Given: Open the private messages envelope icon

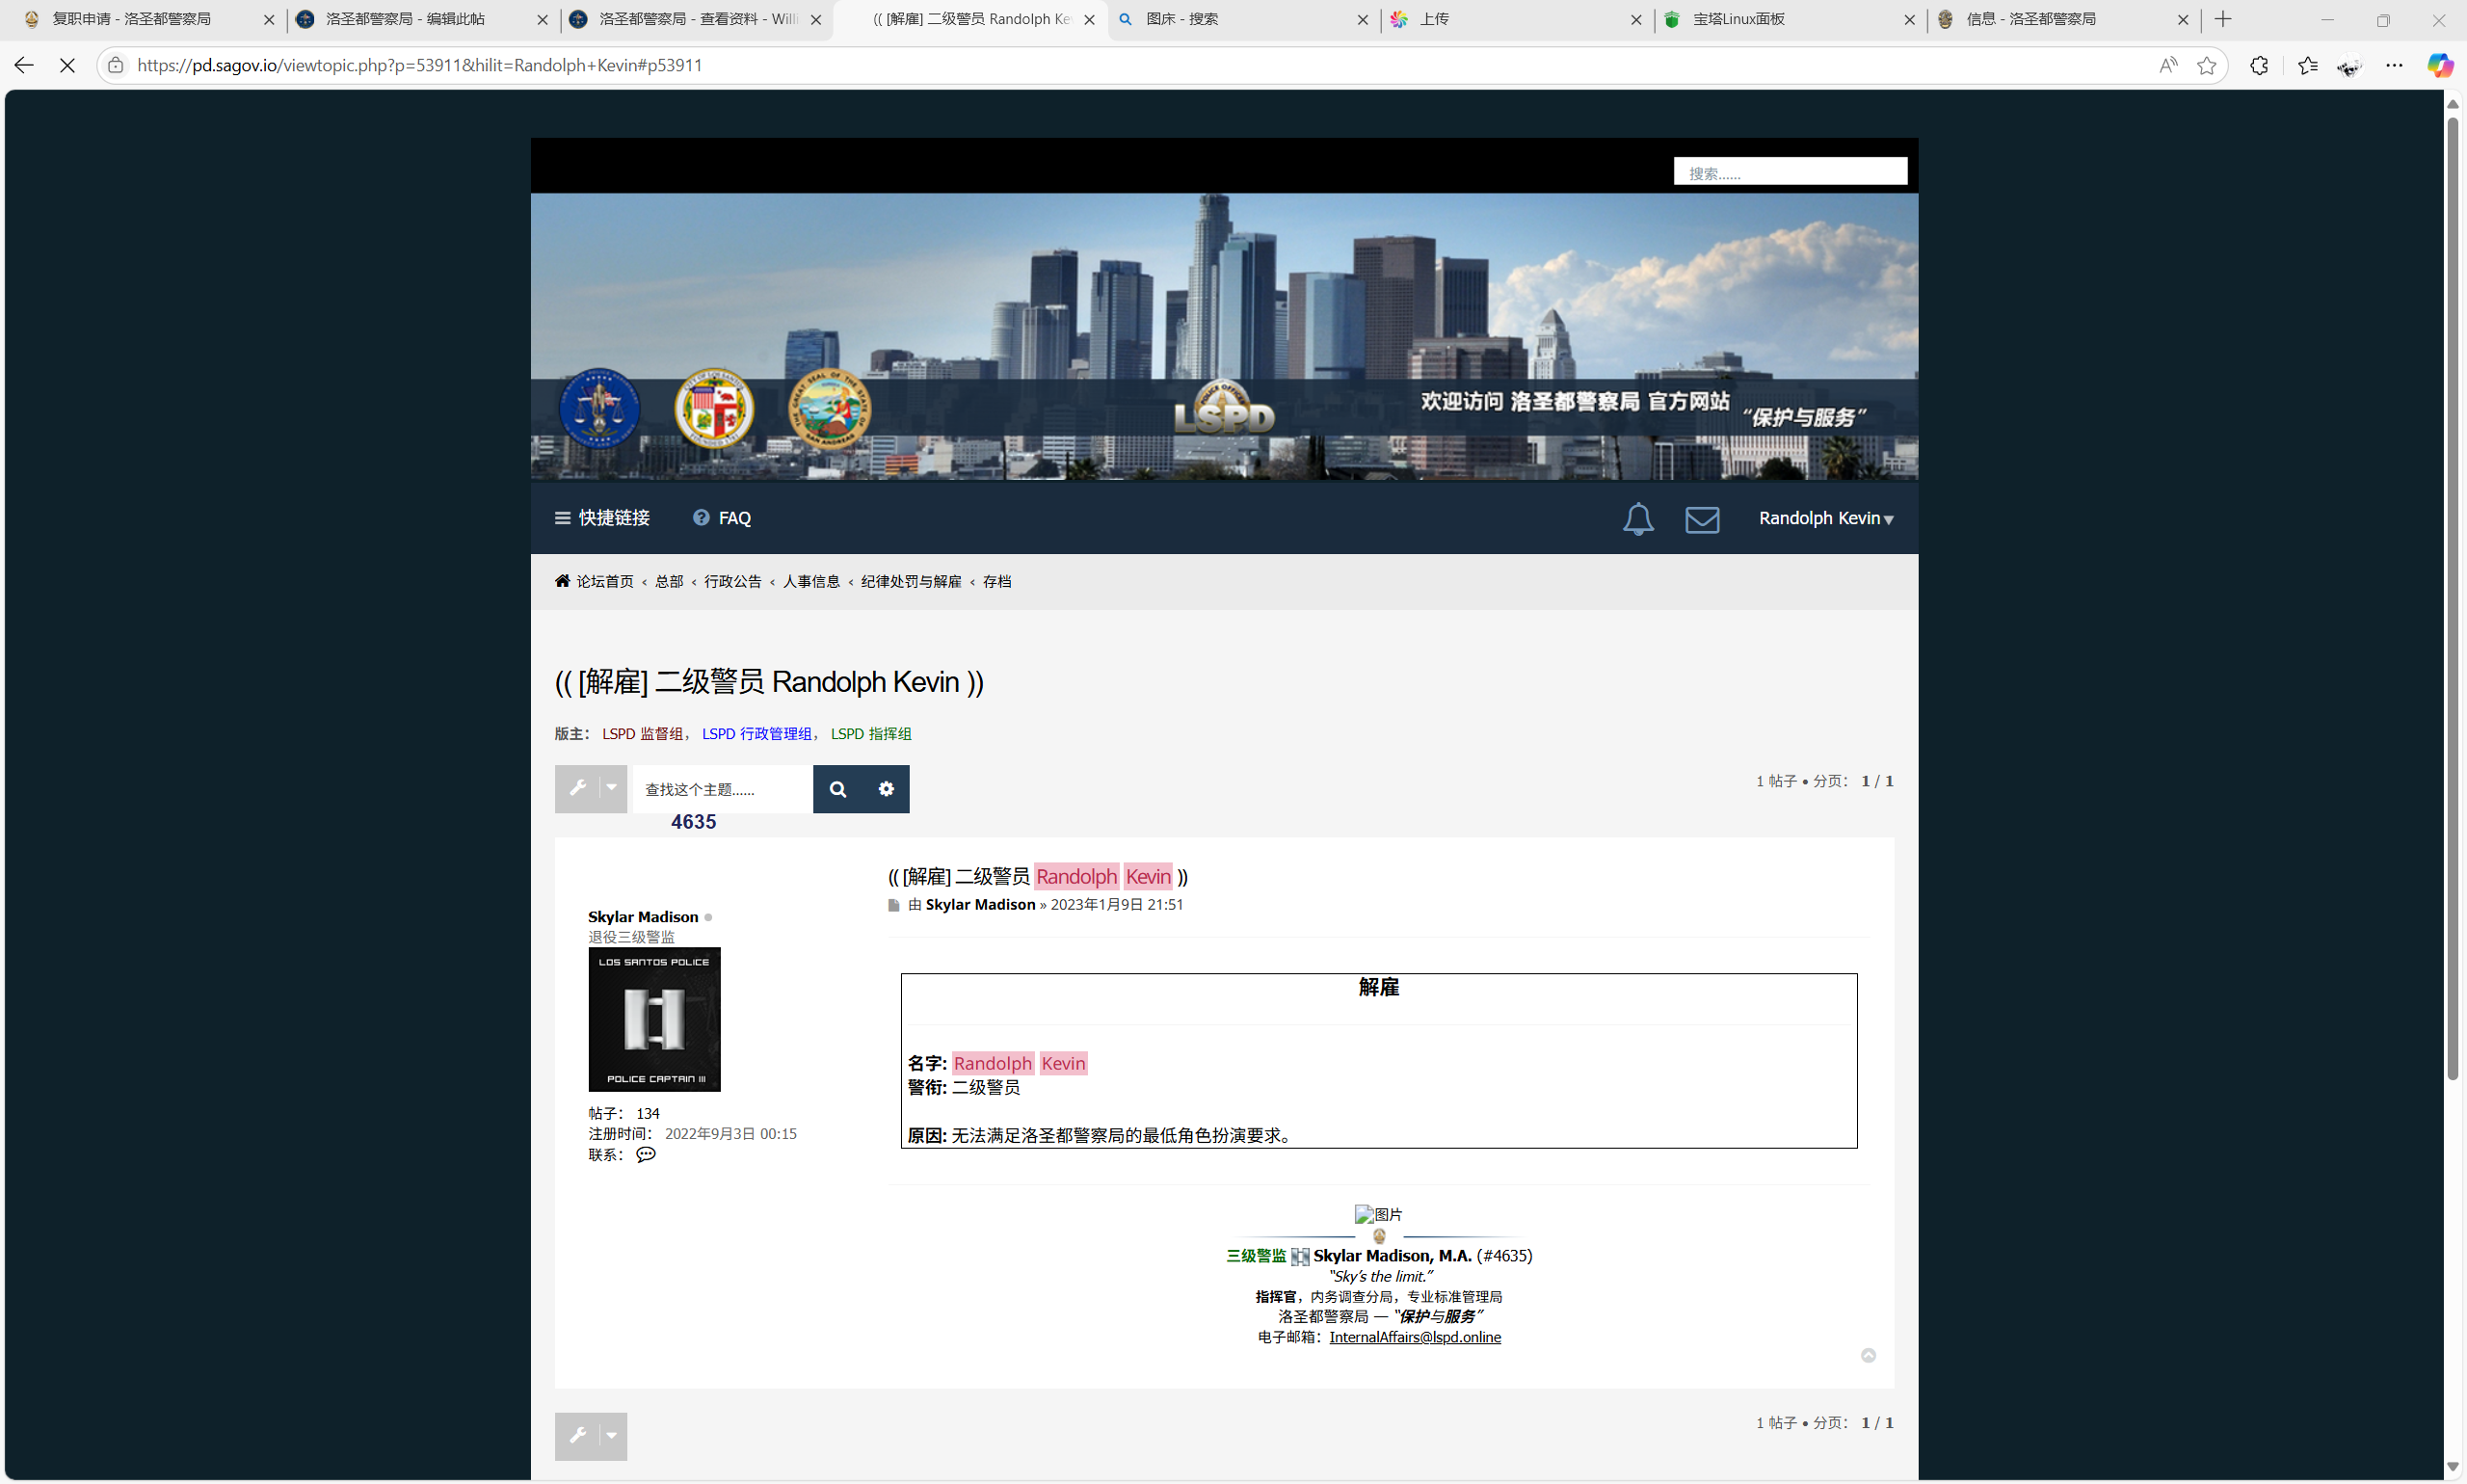Looking at the screenshot, I should 1701,519.
